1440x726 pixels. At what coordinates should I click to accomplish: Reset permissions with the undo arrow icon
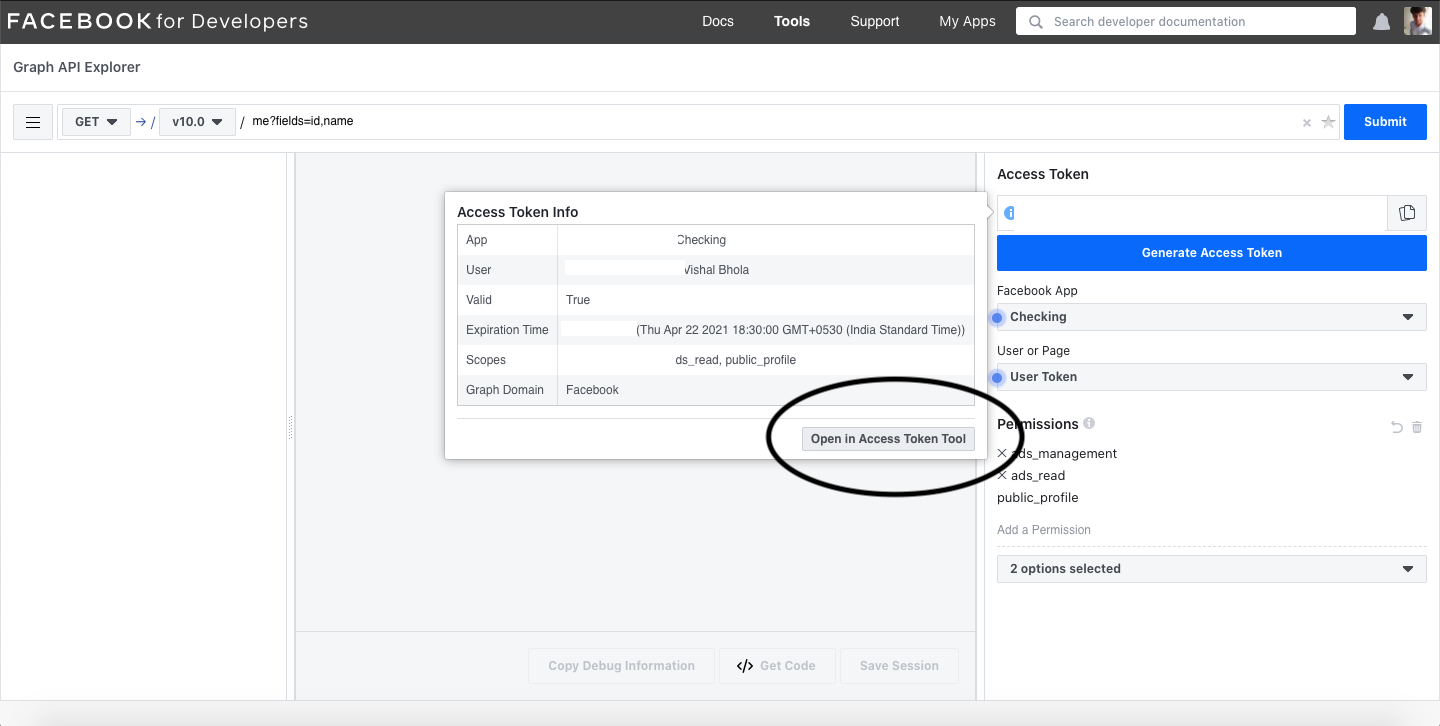[x=1396, y=428]
